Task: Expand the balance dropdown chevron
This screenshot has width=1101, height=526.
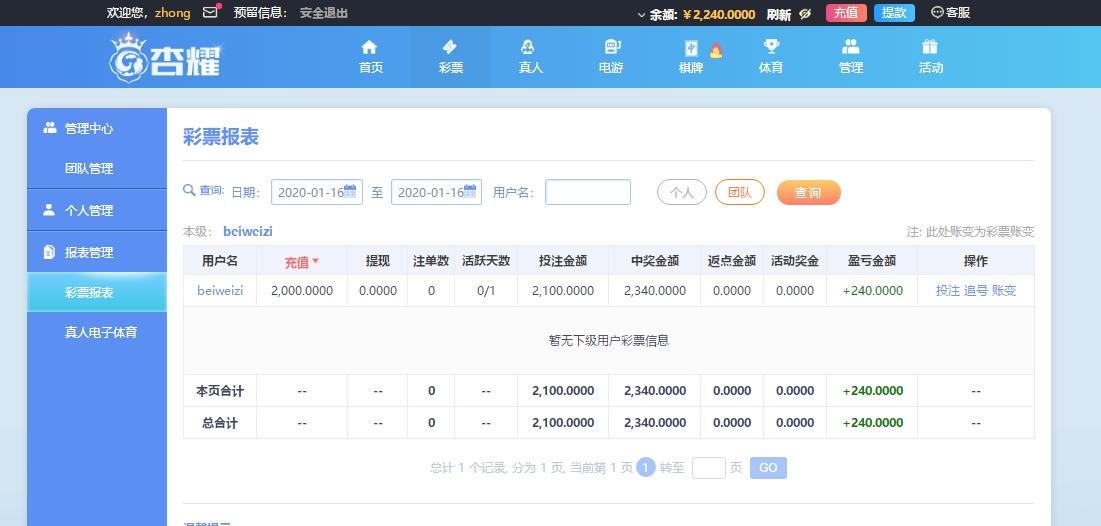Action: (641, 14)
